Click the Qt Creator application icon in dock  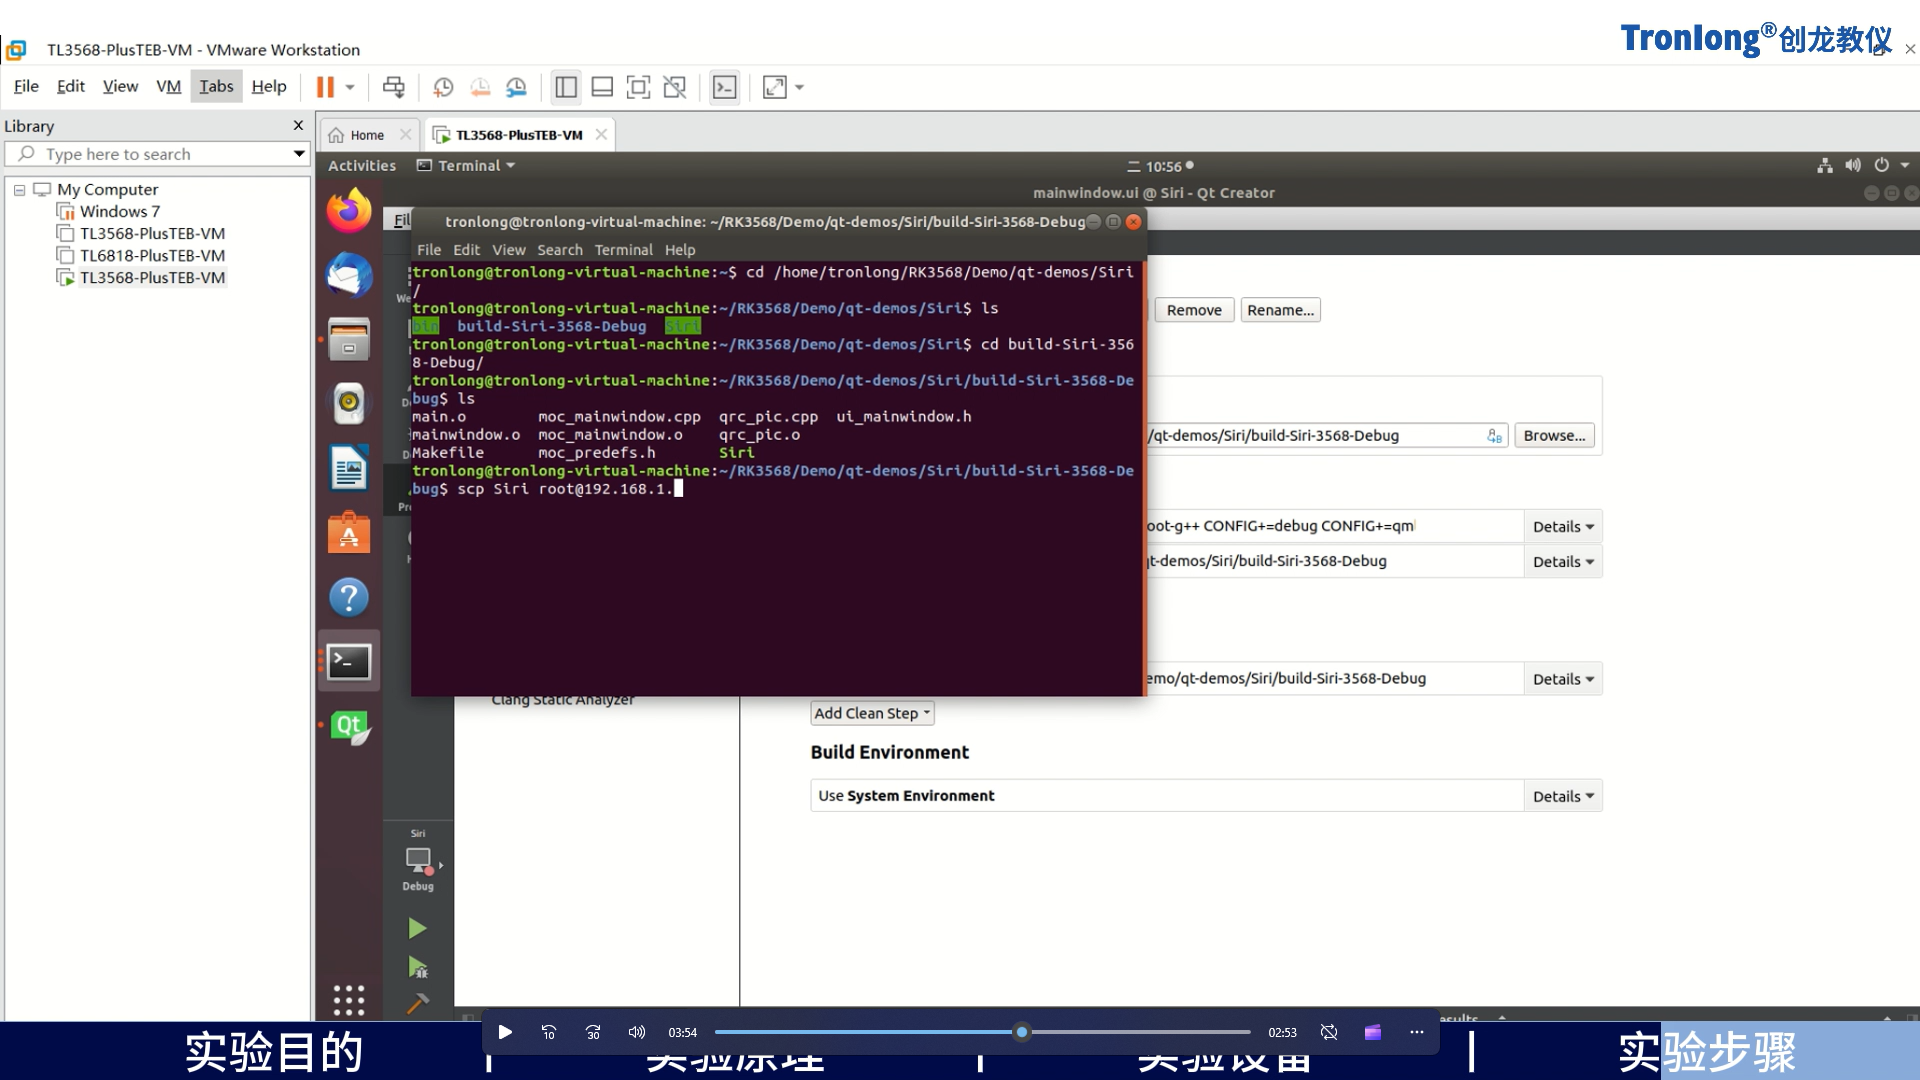click(348, 725)
